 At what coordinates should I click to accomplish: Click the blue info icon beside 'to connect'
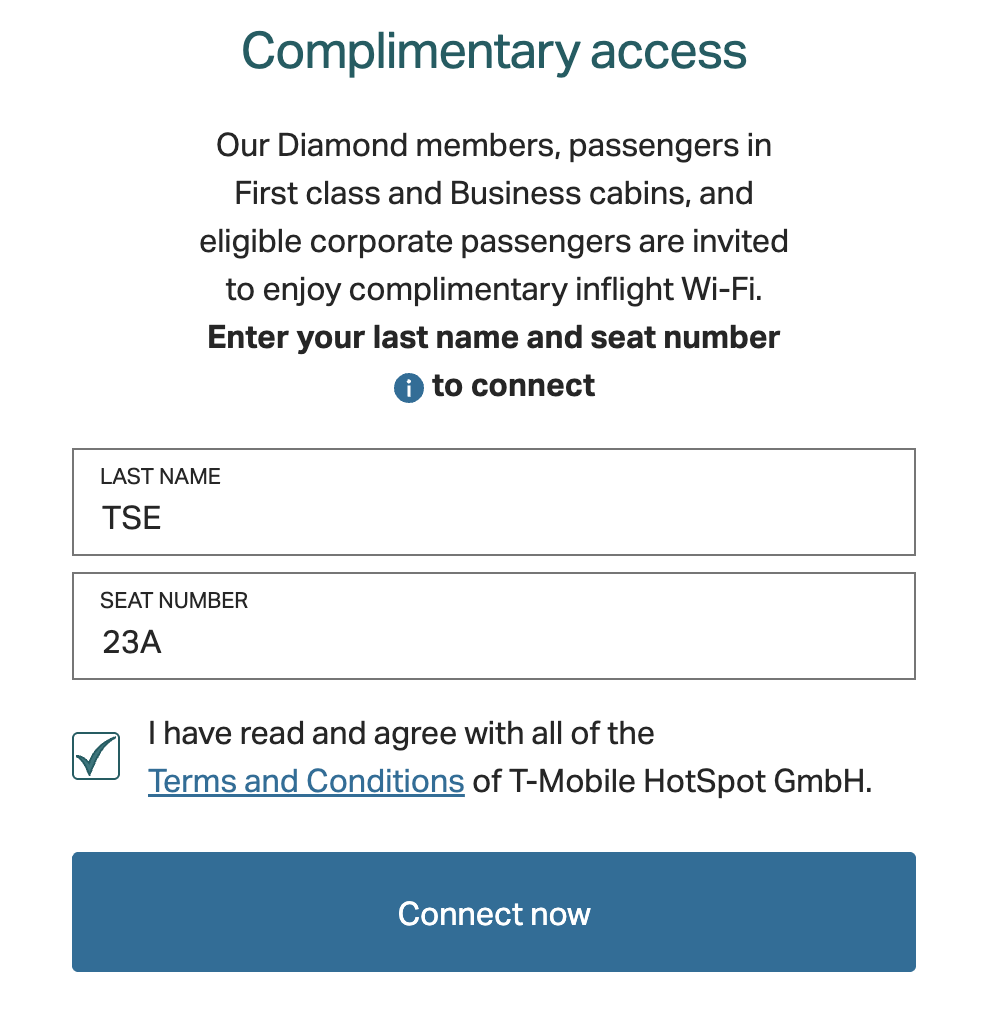[x=409, y=388]
